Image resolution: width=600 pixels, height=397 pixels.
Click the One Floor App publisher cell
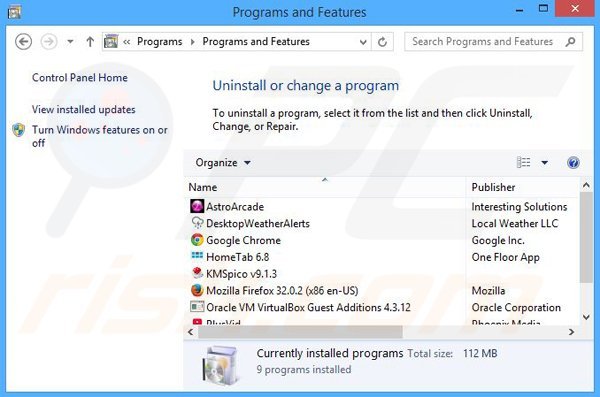pyautogui.click(x=505, y=257)
